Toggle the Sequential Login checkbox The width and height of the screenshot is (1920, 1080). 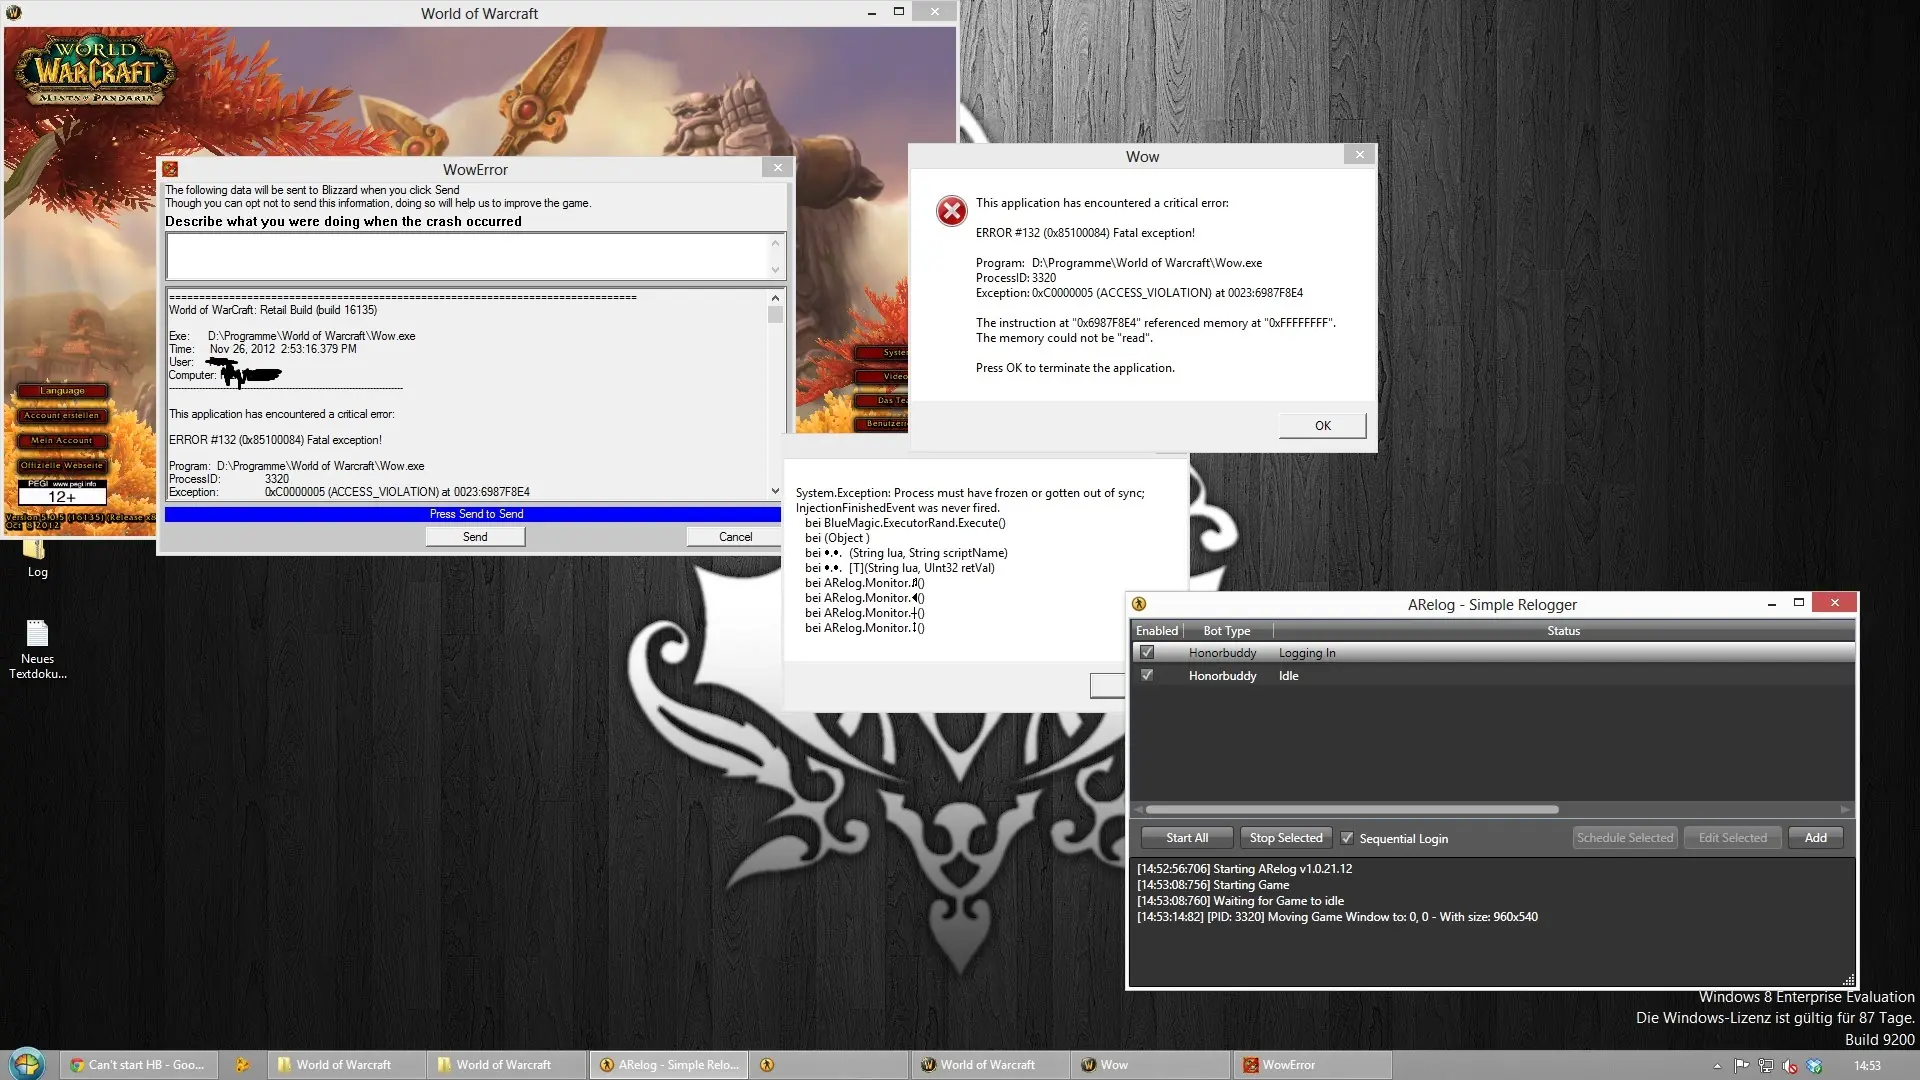[1347, 838]
